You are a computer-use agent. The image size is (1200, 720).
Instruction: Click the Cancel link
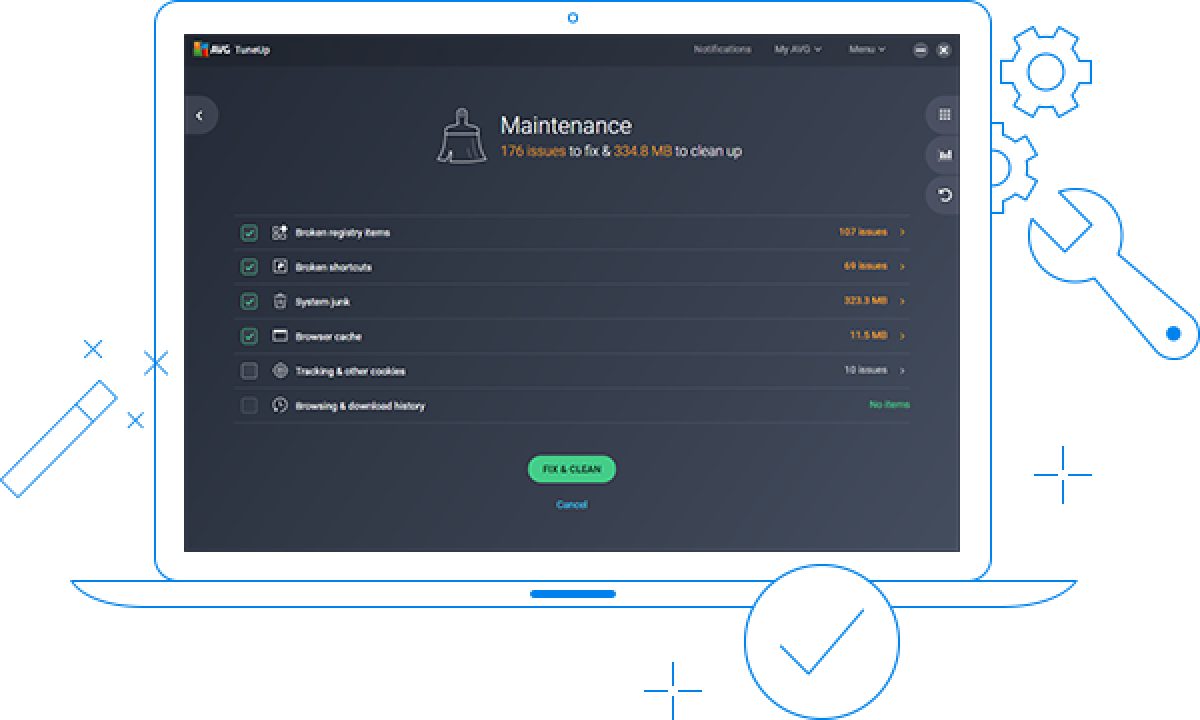(x=571, y=505)
